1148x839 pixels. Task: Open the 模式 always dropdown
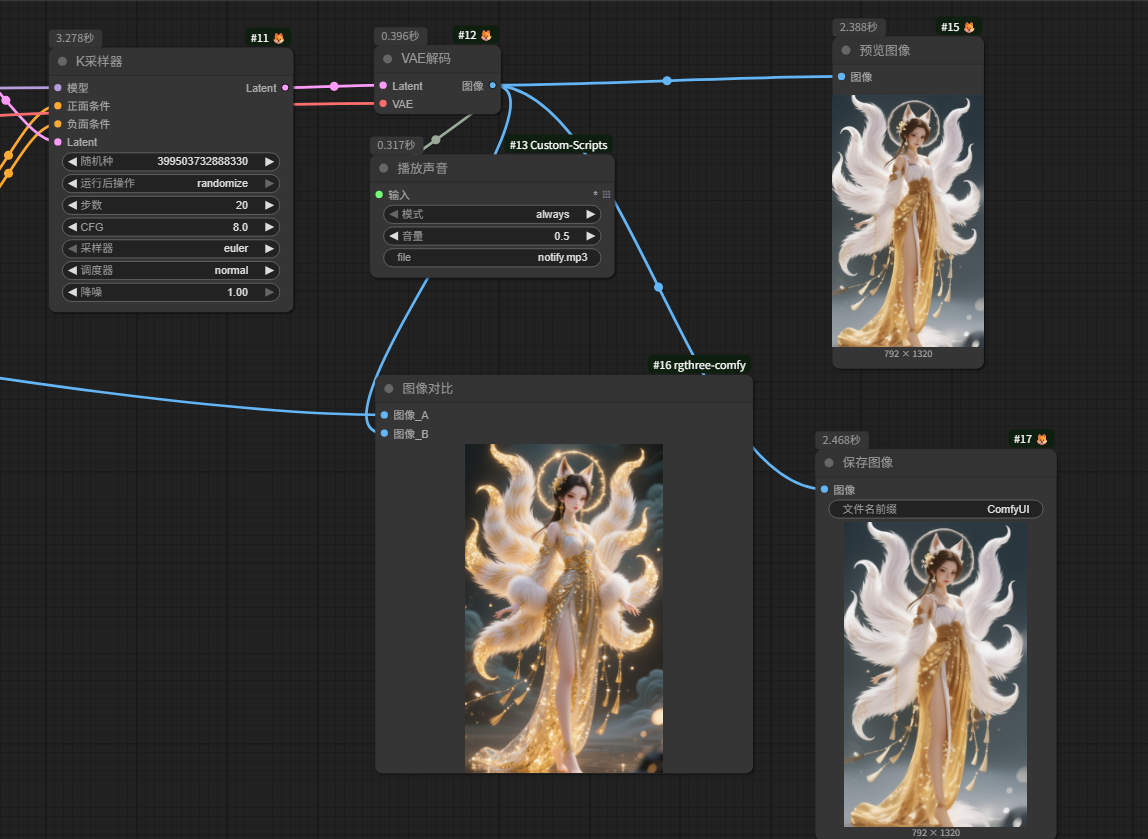492,215
